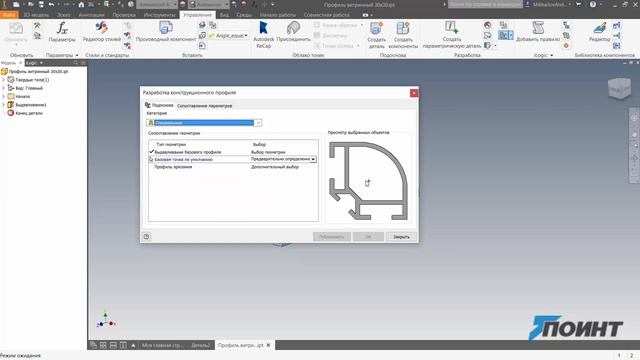
Task: Click the Undo arrow in the quick access toolbar
Action: [x=51, y=4]
